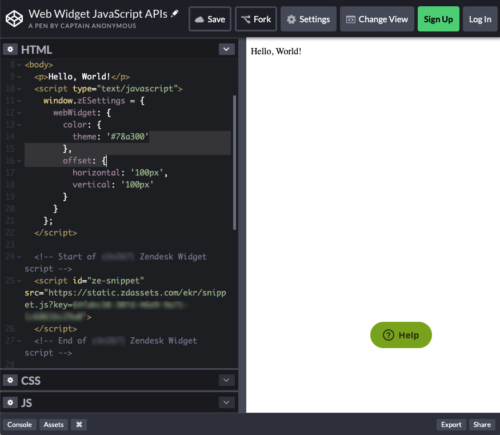The width and height of the screenshot is (500, 435).
Task: Collapse code fold arrow on line 8
Action: click(19, 65)
